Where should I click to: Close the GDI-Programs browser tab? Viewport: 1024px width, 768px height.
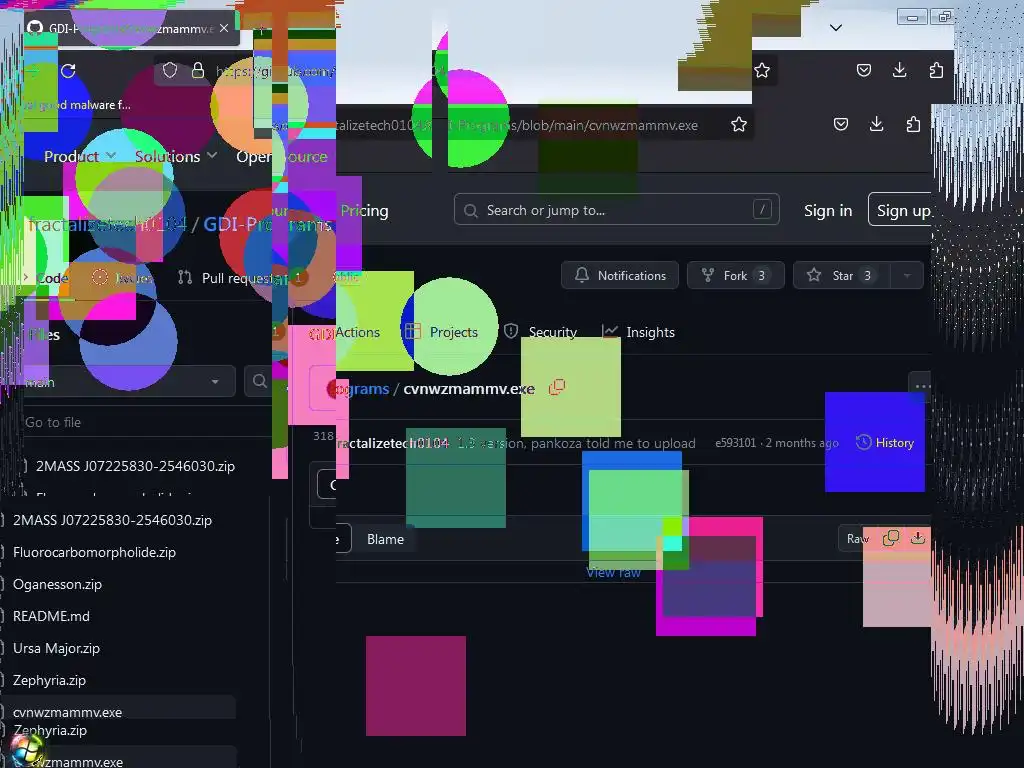click(224, 28)
